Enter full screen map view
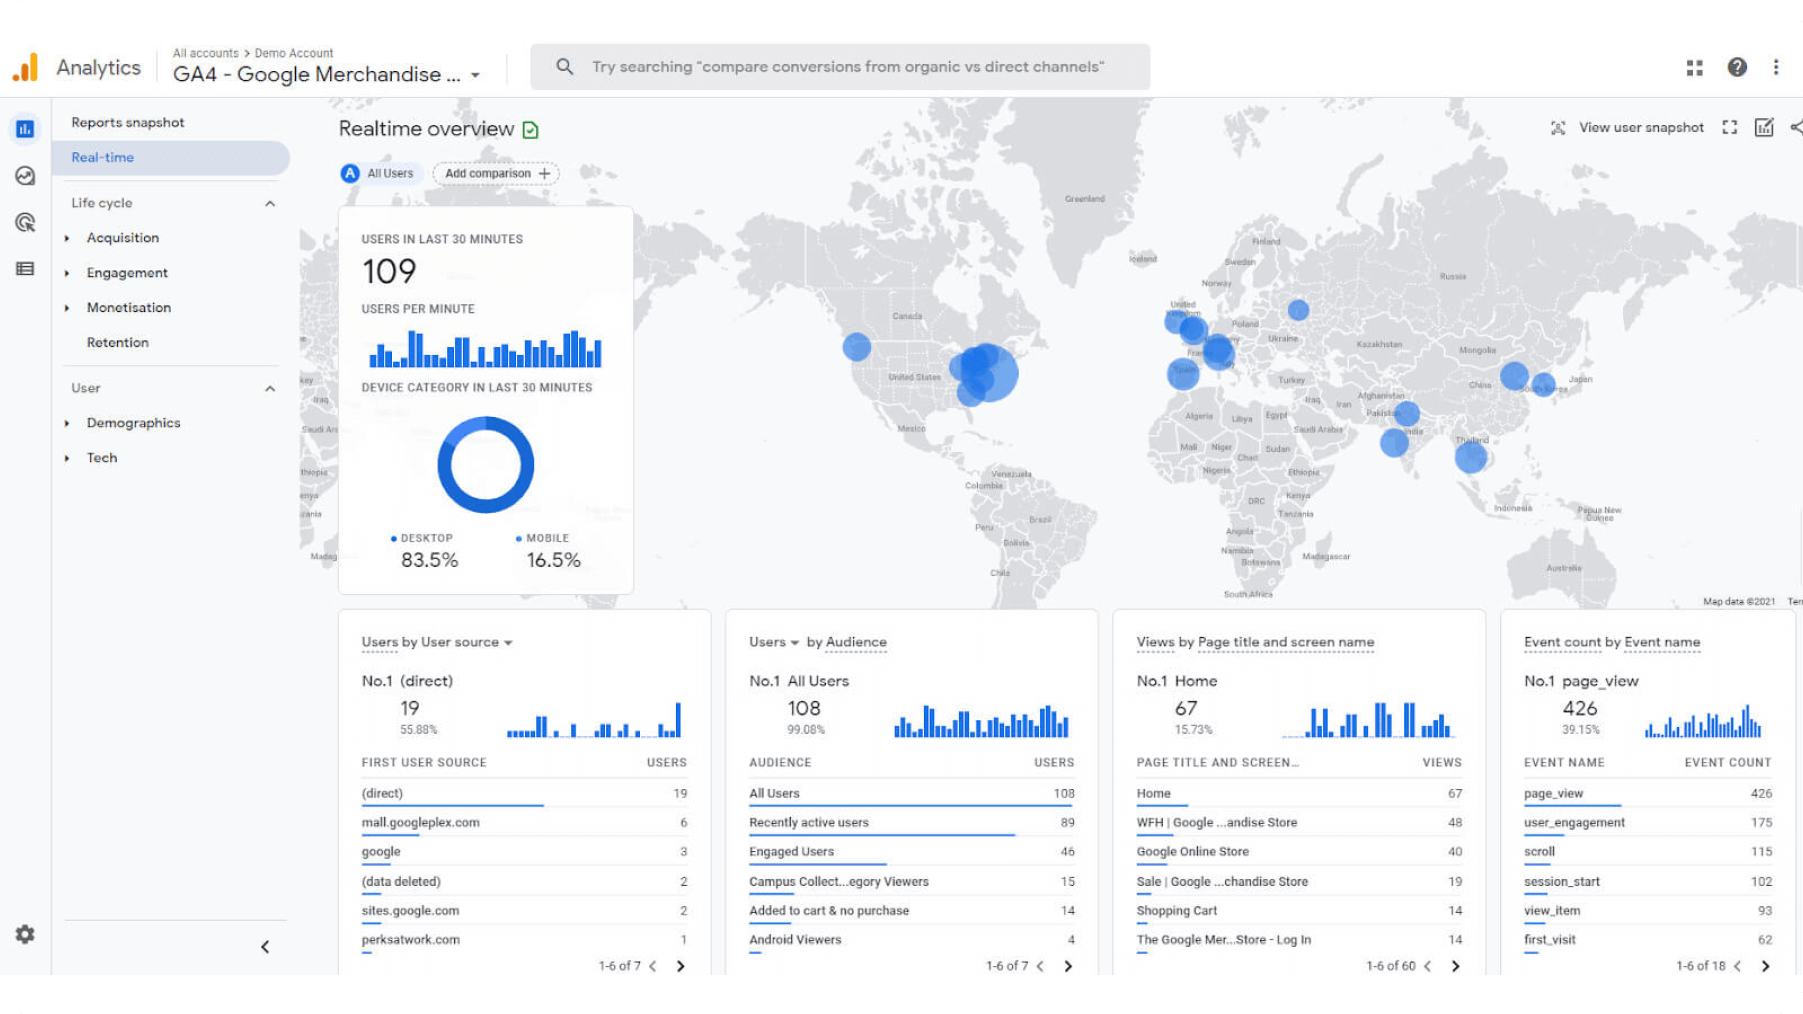 (1729, 128)
